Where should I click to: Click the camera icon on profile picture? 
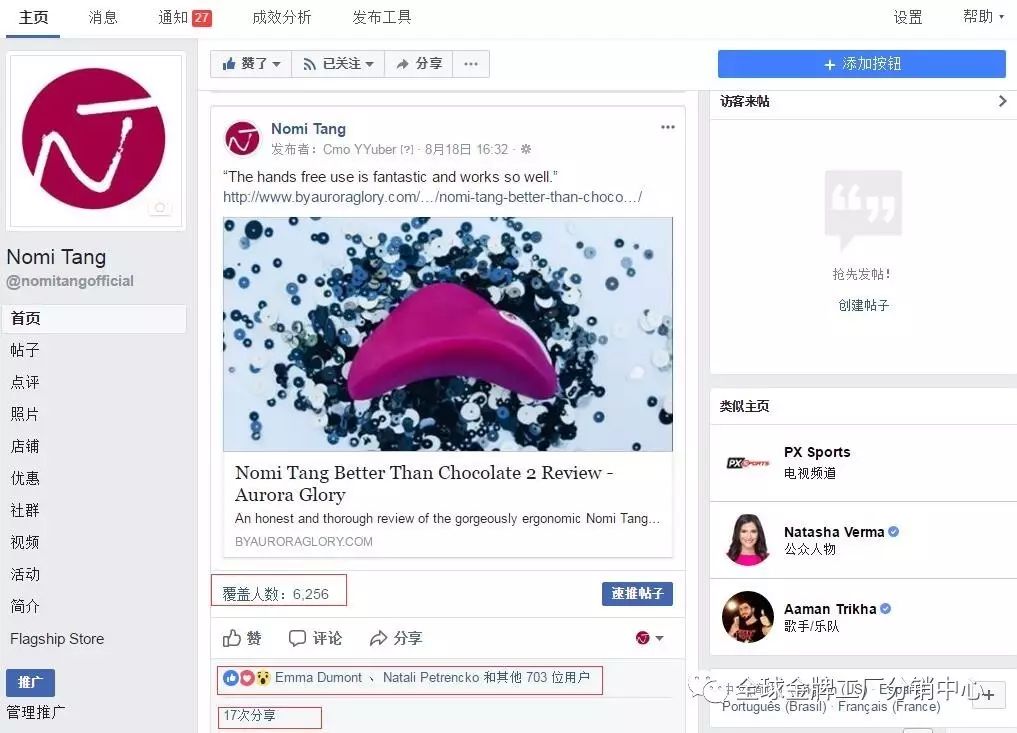tap(160, 208)
